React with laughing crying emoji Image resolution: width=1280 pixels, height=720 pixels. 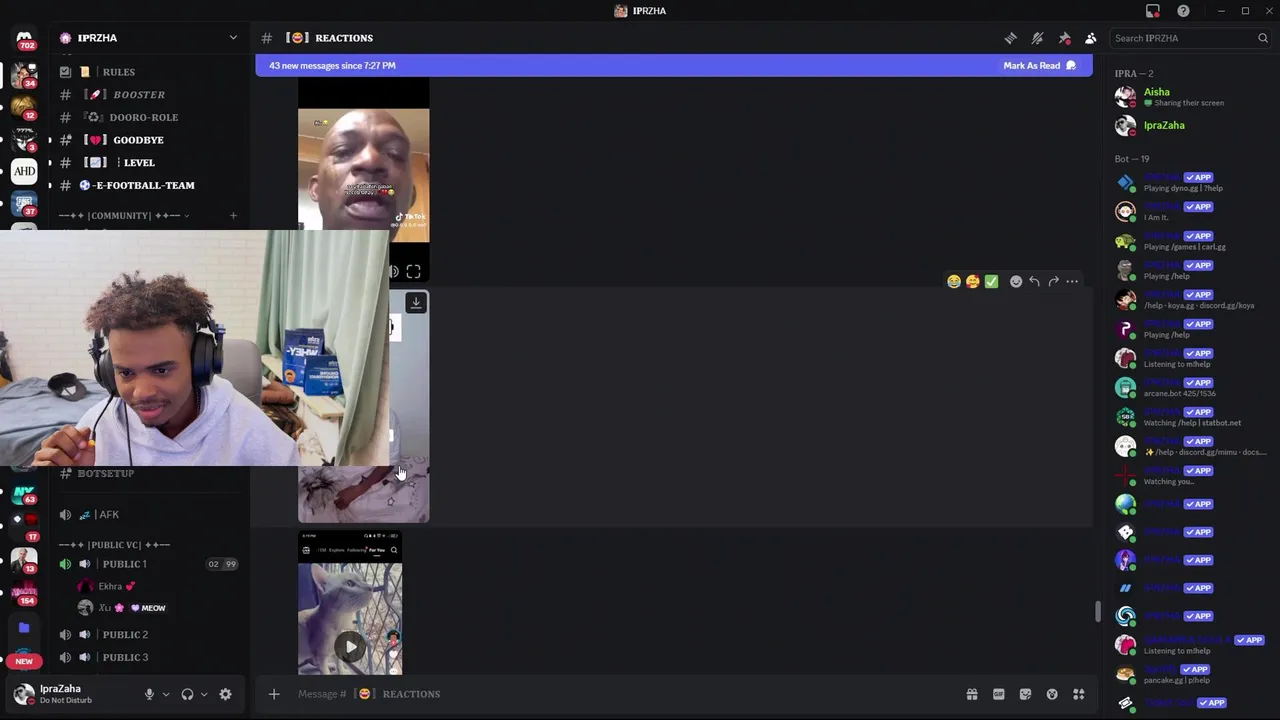click(954, 282)
